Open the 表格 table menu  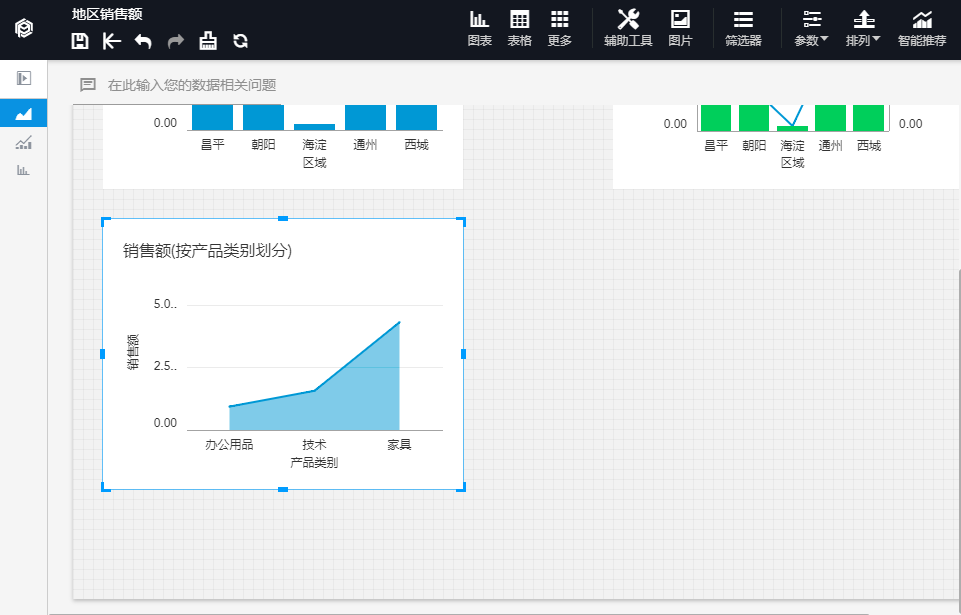coord(519,28)
